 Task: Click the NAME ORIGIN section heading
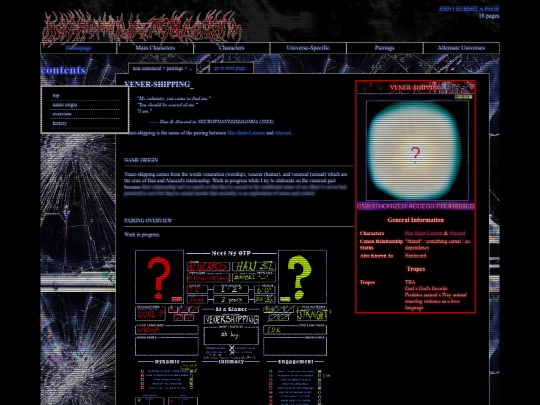[x=141, y=160]
